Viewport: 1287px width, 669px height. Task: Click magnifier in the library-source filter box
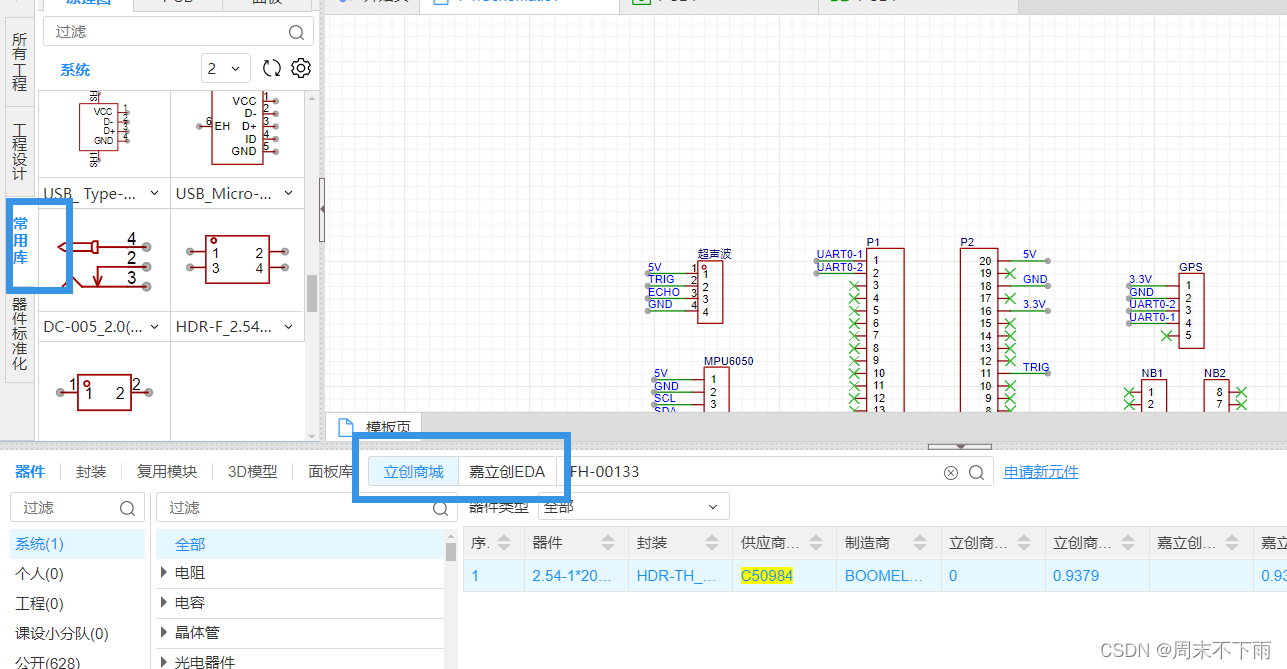[x=128, y=508]
